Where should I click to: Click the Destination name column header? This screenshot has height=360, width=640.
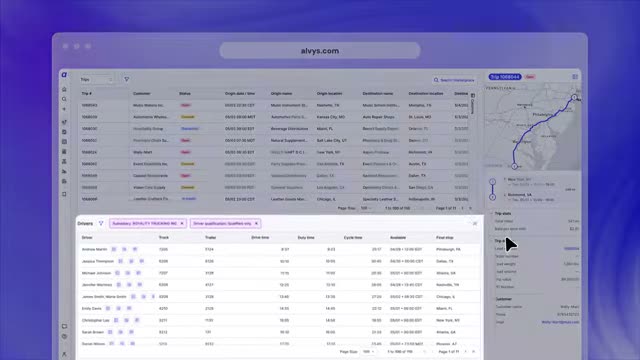378,93
